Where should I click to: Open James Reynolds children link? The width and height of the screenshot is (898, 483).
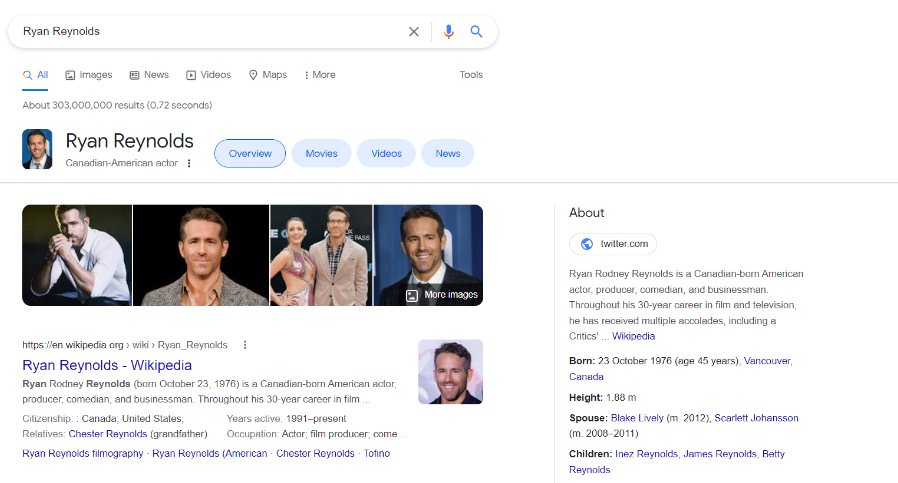[720, 454]
